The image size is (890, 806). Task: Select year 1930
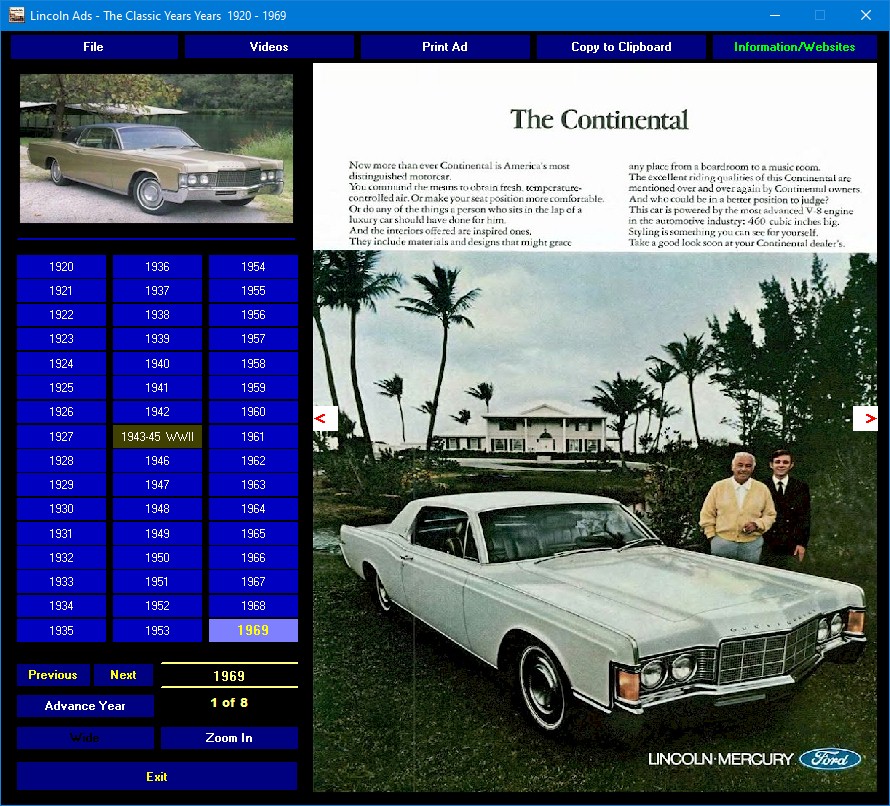[61, 509]
